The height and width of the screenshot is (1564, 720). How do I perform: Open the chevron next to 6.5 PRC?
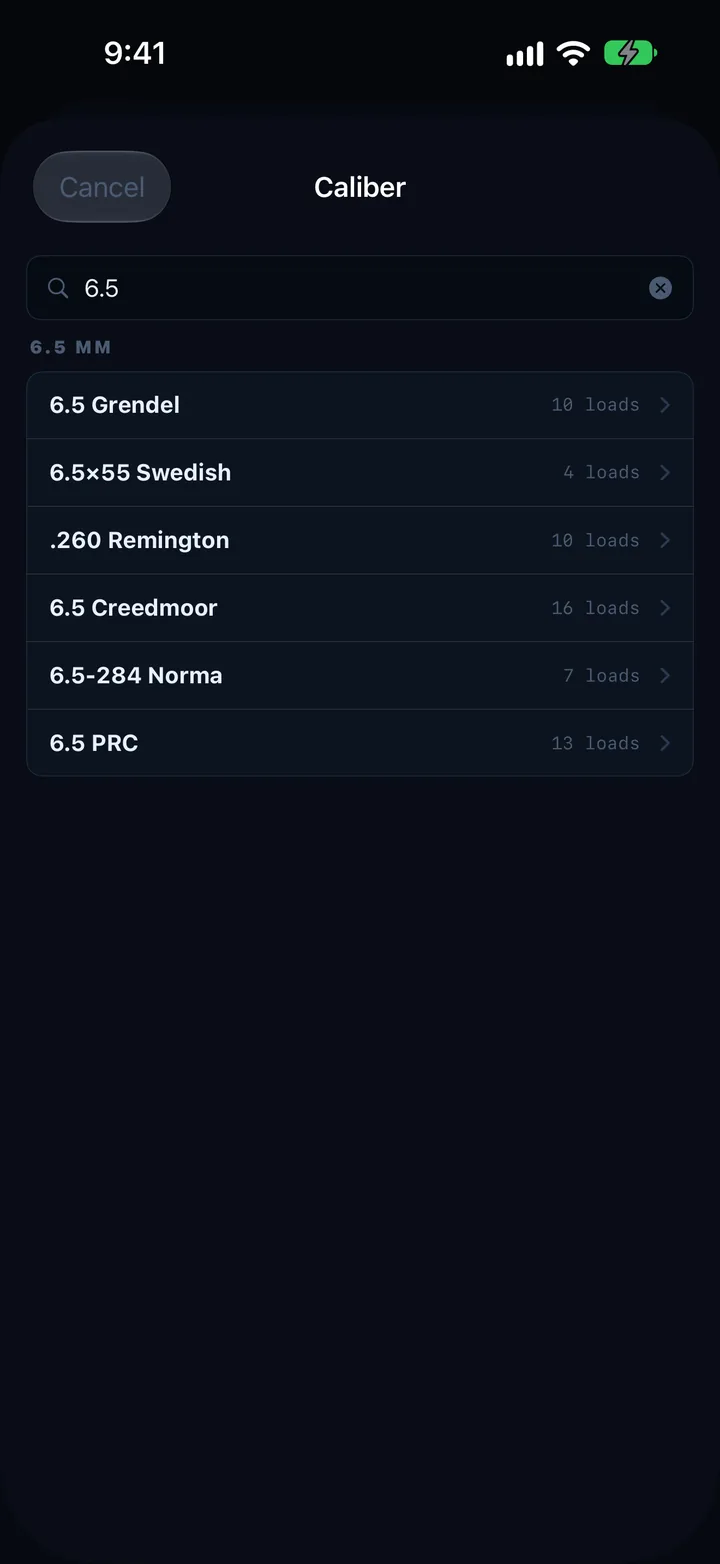[x=665, y=743]
